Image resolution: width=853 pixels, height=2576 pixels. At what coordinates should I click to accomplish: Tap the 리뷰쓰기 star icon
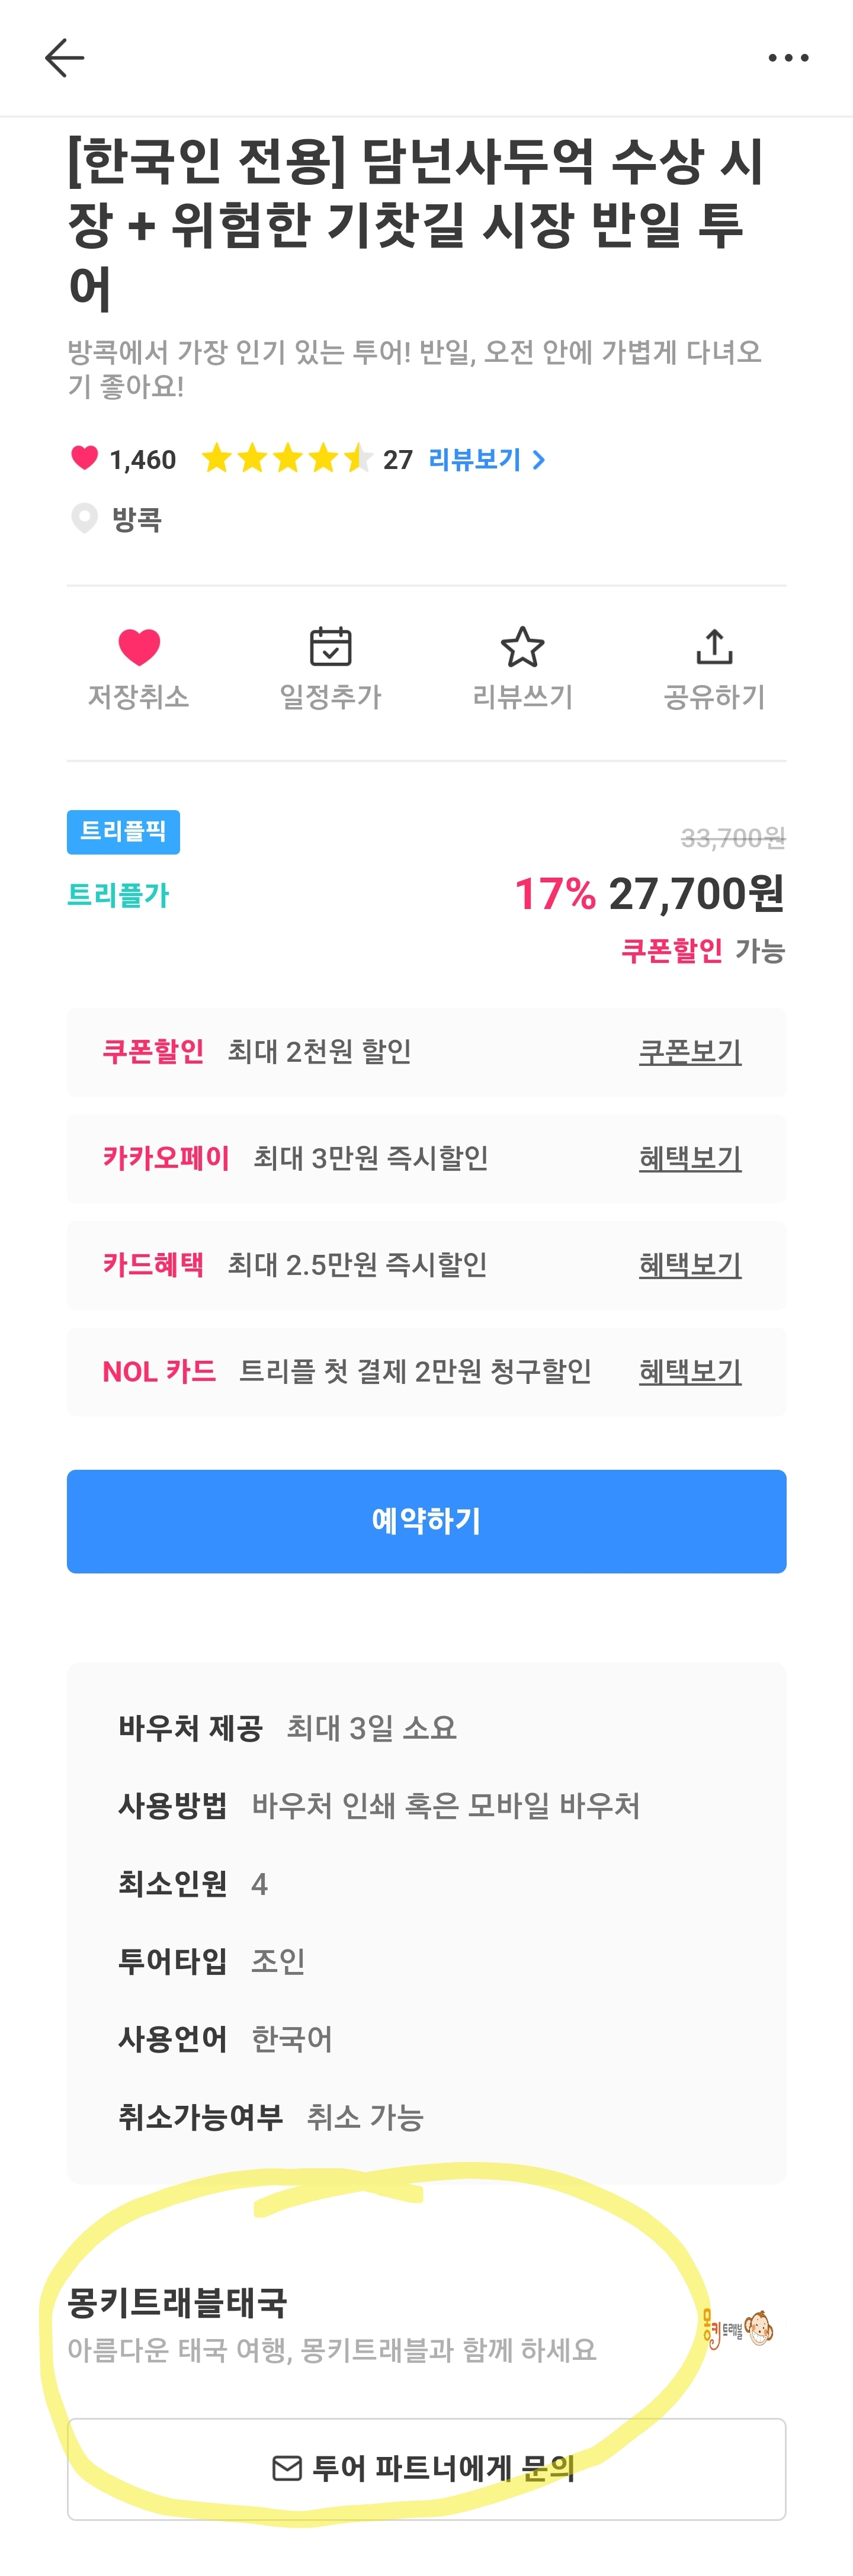[x=522, y=647]
